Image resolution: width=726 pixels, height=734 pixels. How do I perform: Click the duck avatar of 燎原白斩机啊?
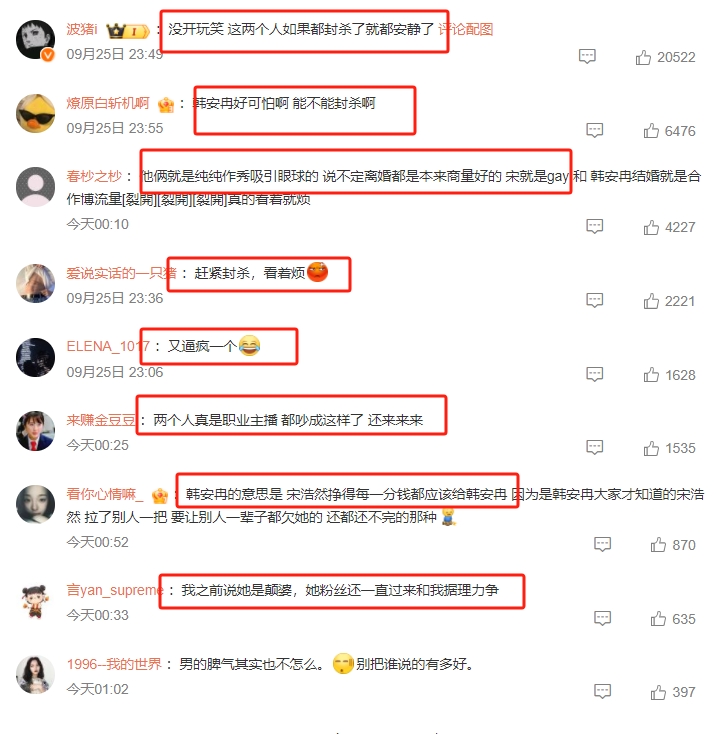pyautogui.click(x=36, y=113)
